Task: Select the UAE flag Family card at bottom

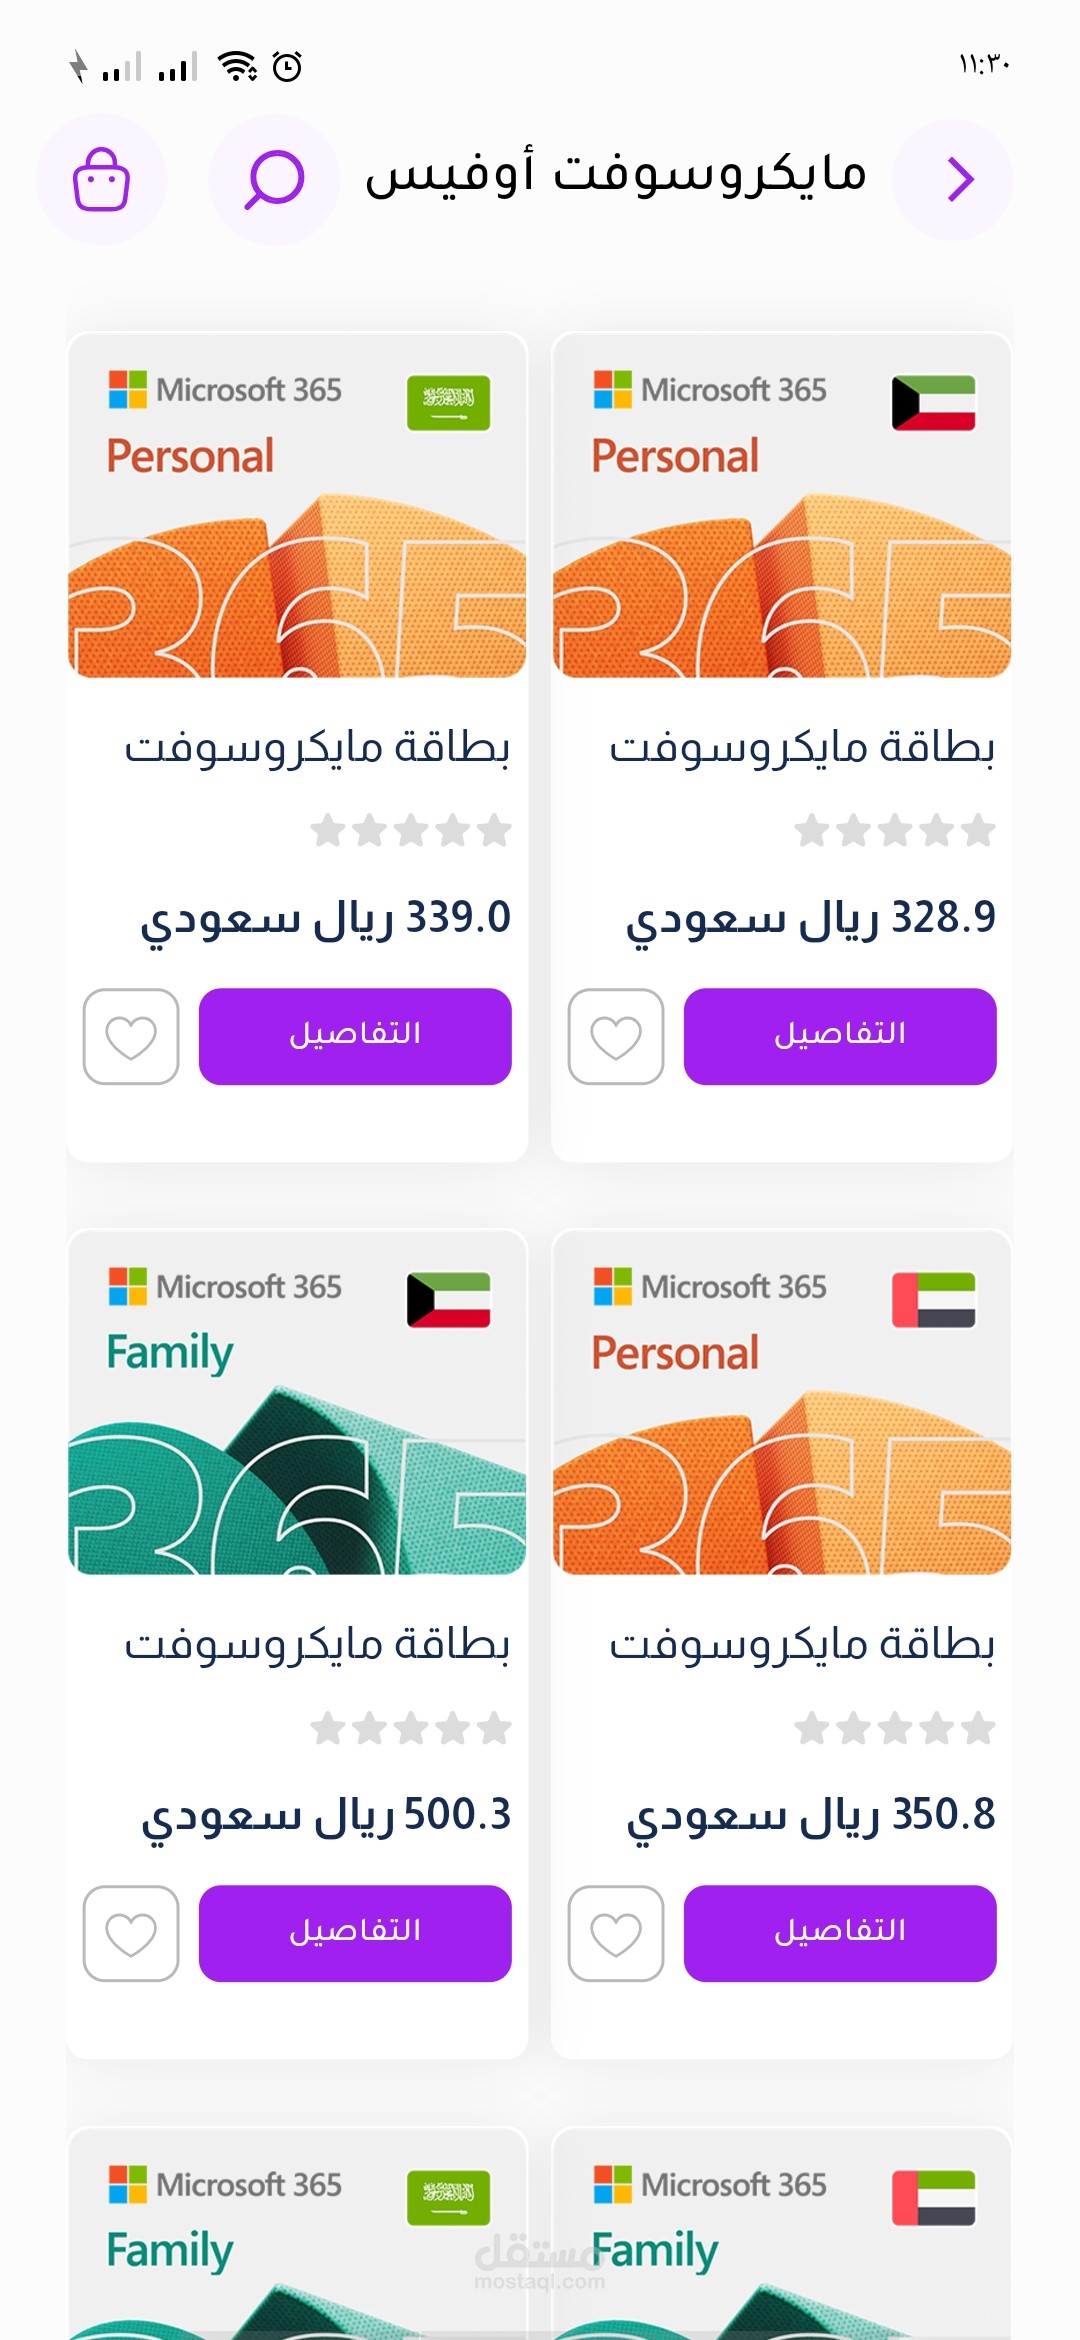Action: pos(782,2234)
